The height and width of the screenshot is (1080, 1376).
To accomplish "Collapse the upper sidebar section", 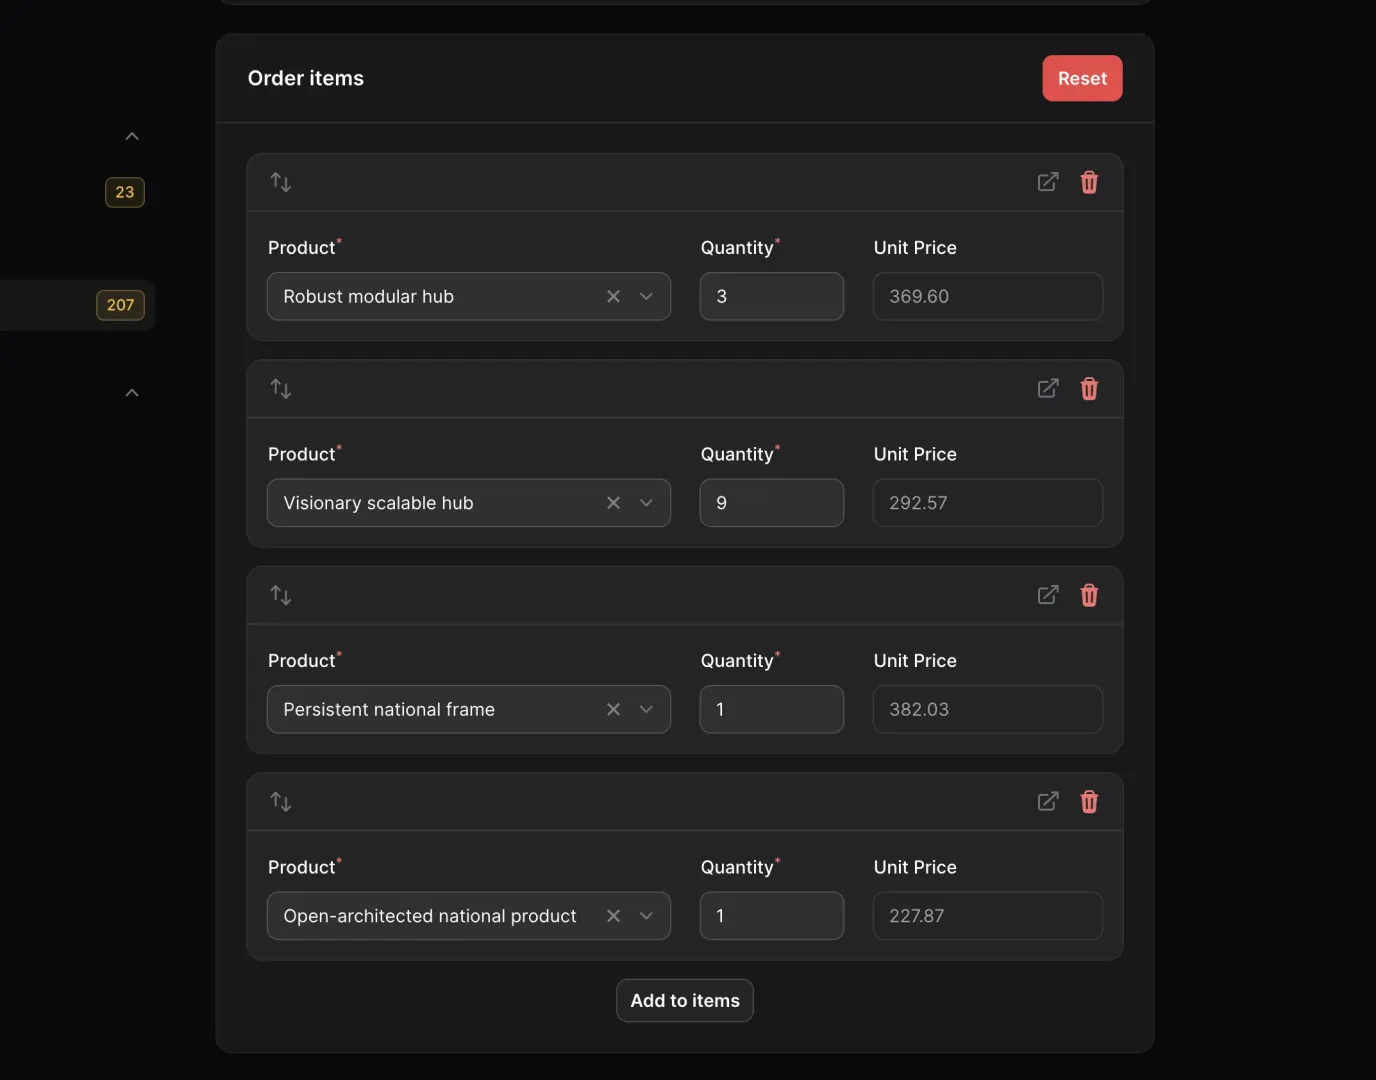I will pos(131,135).
